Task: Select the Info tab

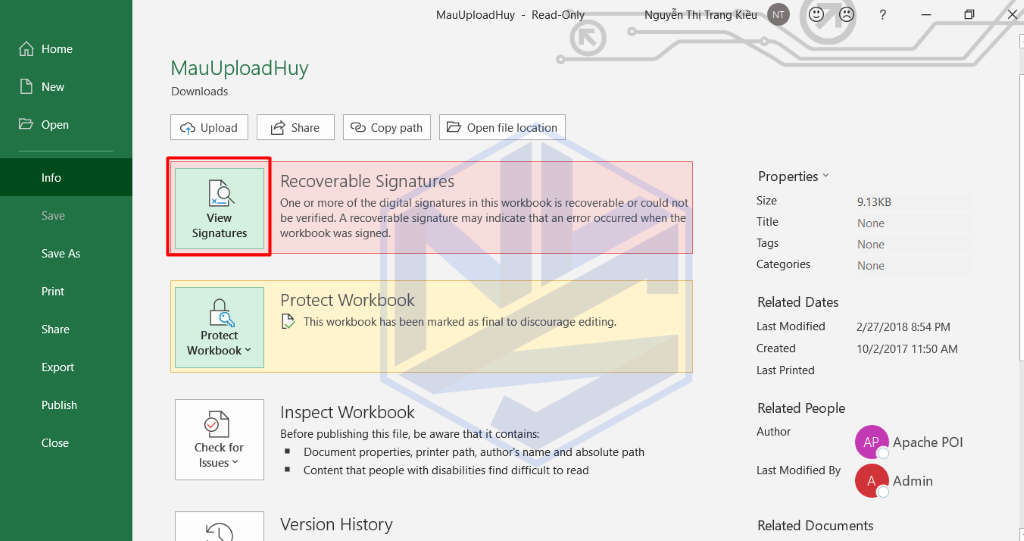Action: coord(66,177)
